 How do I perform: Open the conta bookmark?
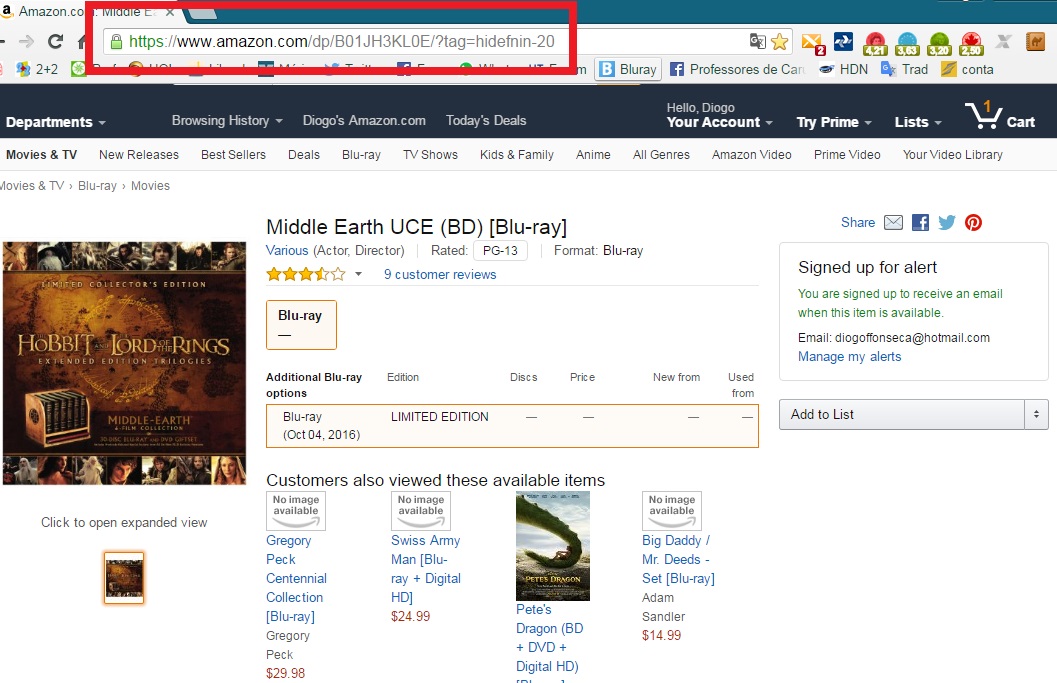coord(967,69)
